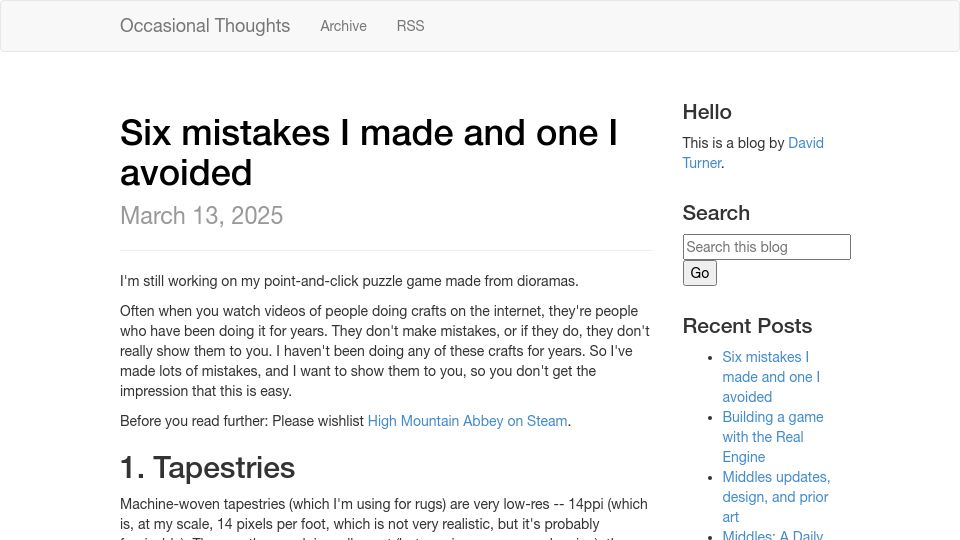Click the March 13, 2025 date

pos(201,216)
